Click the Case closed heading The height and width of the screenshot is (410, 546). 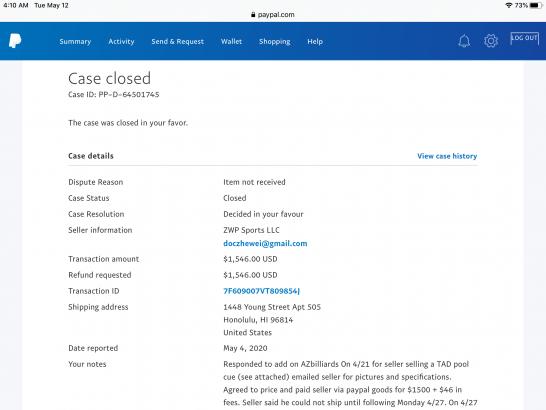(110, 78)
